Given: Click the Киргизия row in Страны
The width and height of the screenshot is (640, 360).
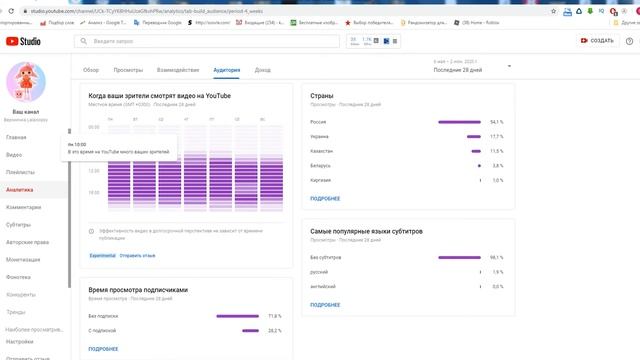Looking at the screenshot, I should tap(407, 180).
